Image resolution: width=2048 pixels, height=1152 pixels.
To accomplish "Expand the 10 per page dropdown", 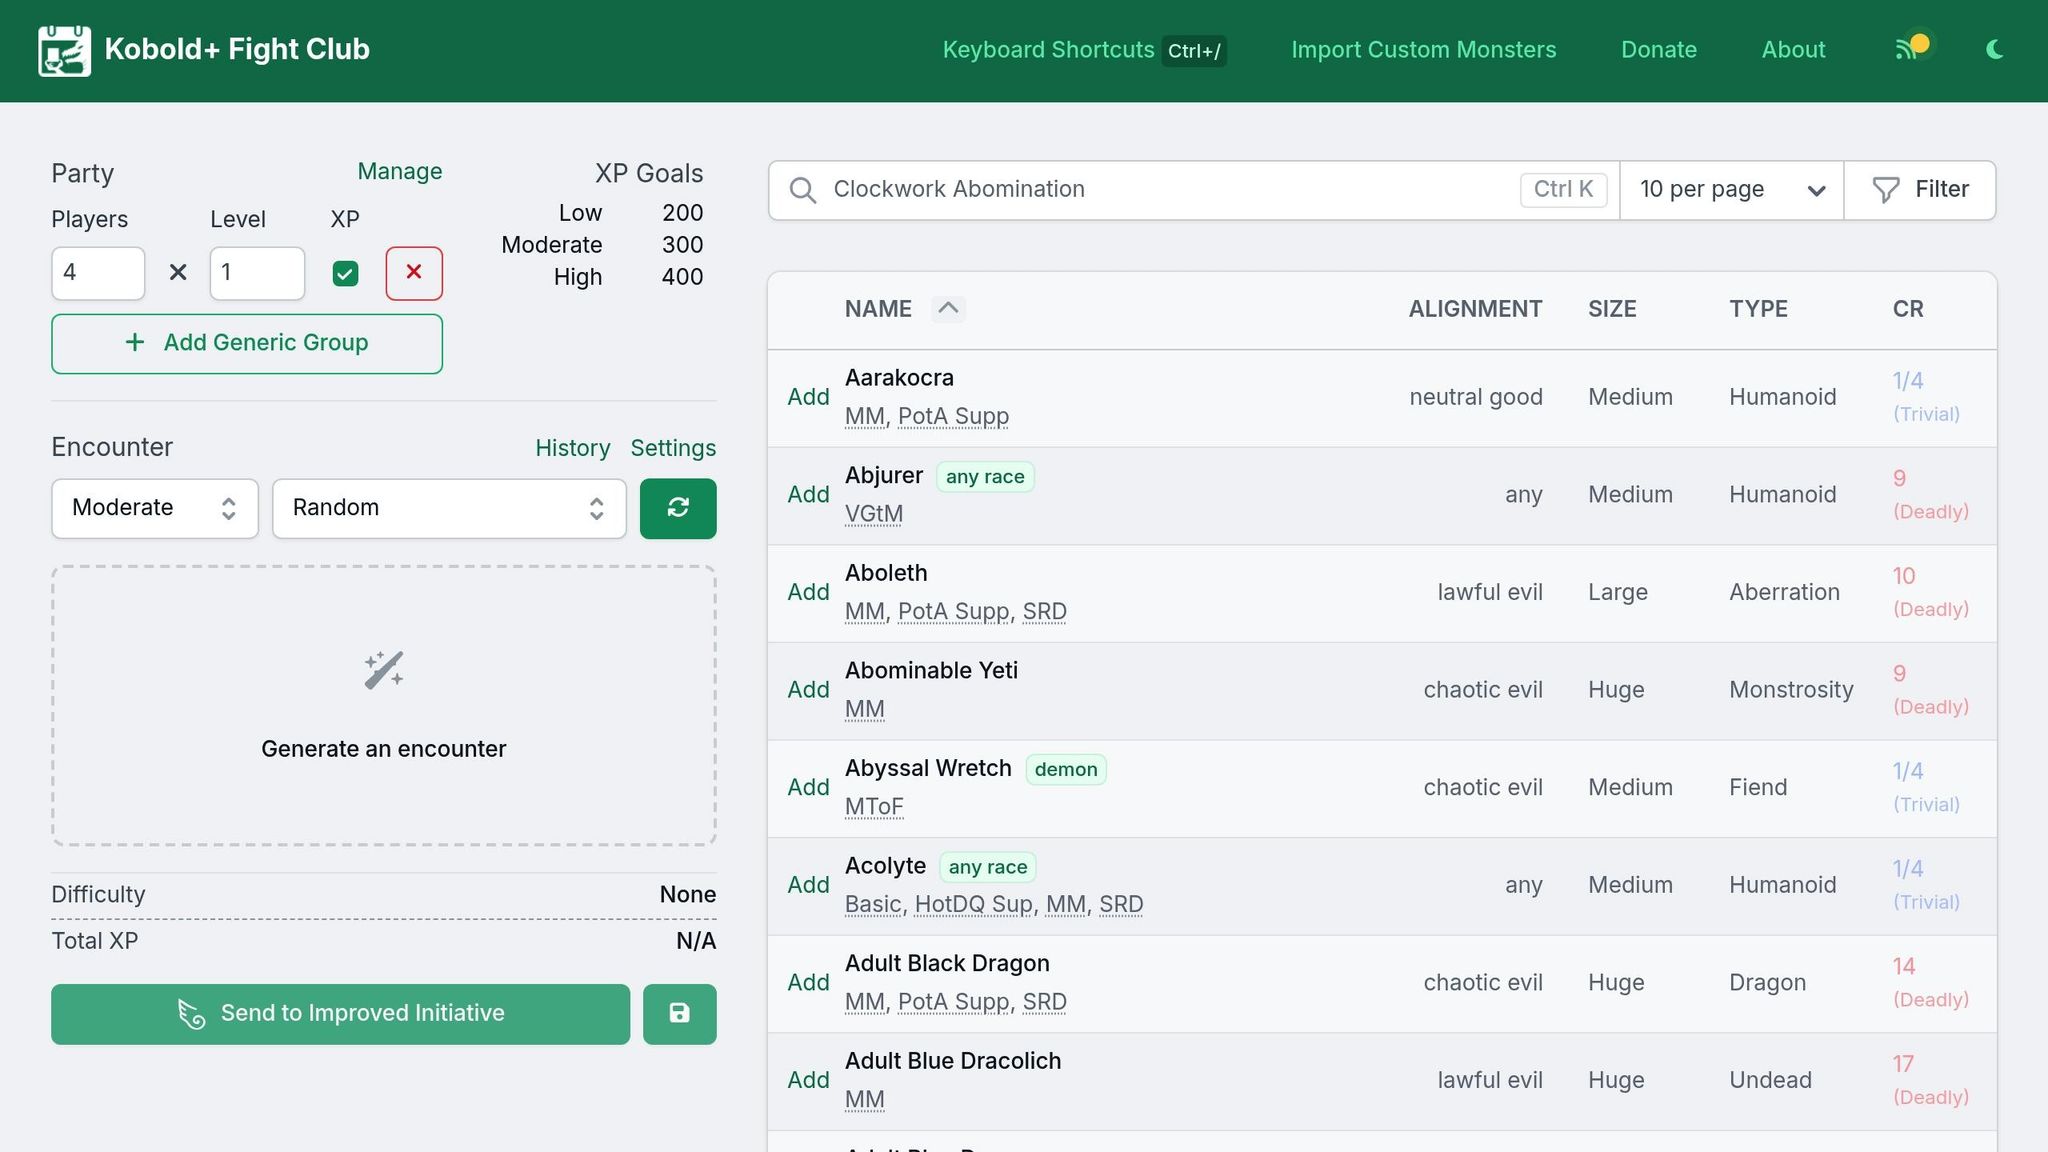I will [x=1731, y=190].
